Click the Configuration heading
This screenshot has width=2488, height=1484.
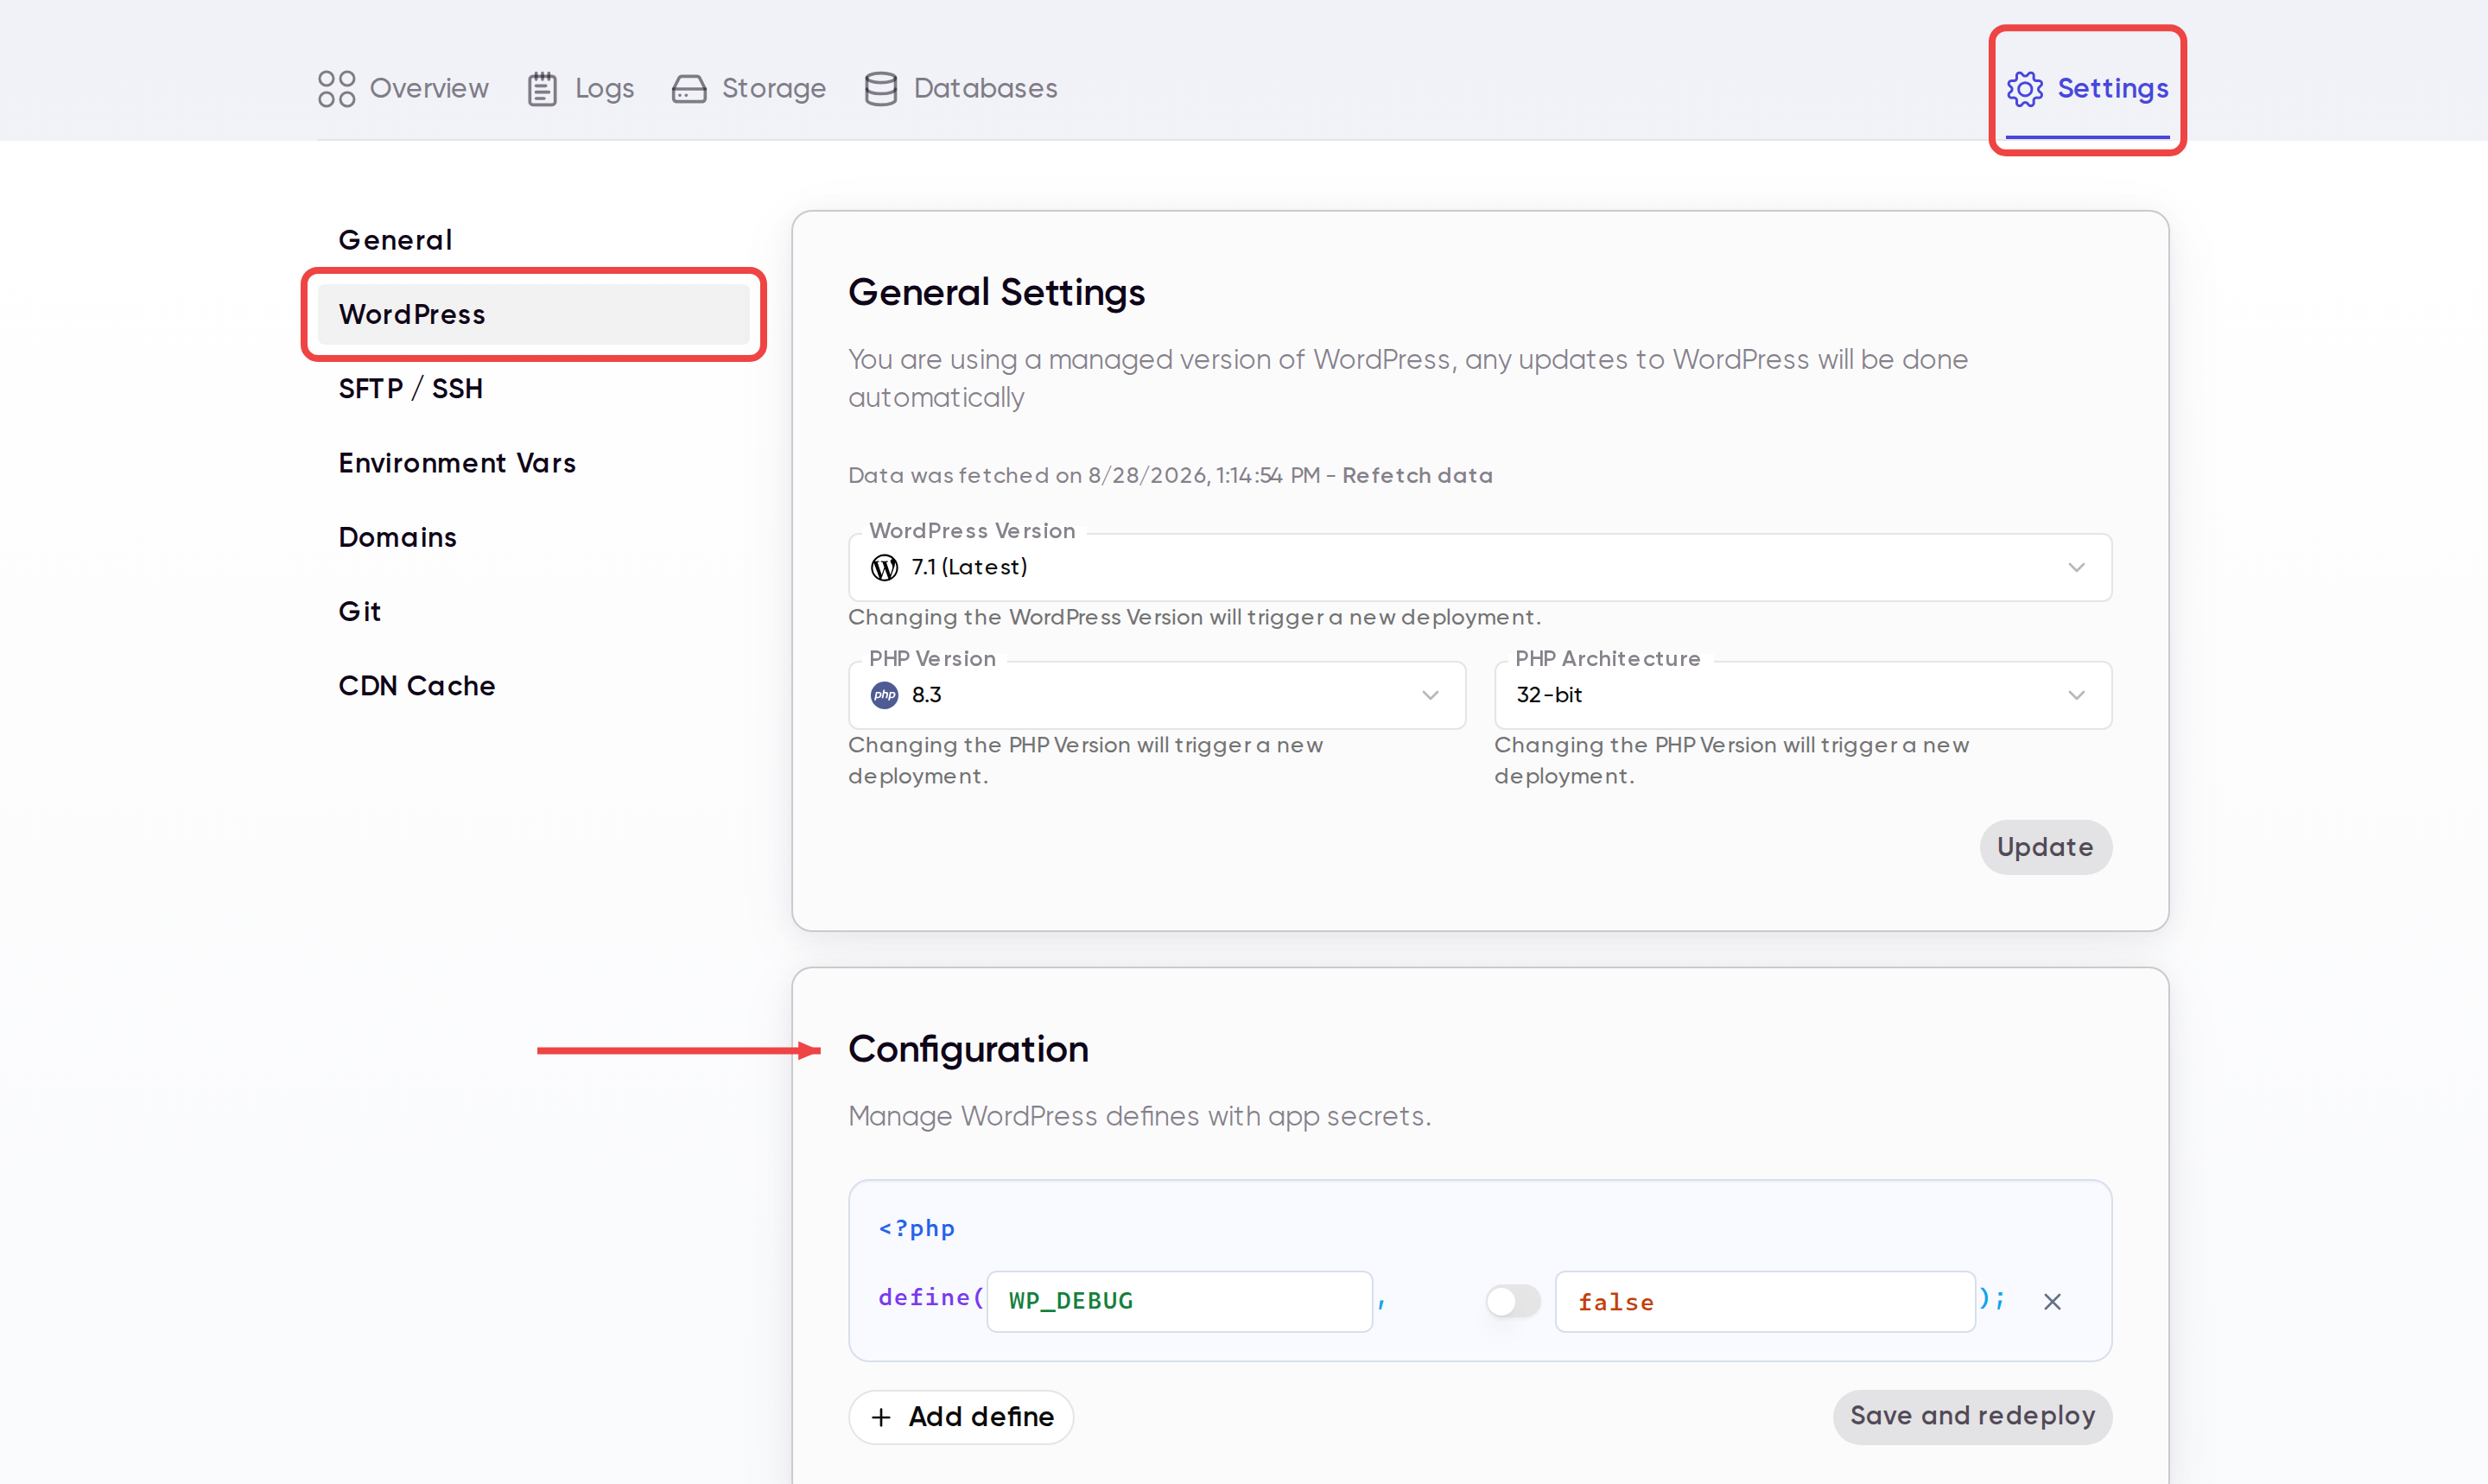click(968, 1049)
